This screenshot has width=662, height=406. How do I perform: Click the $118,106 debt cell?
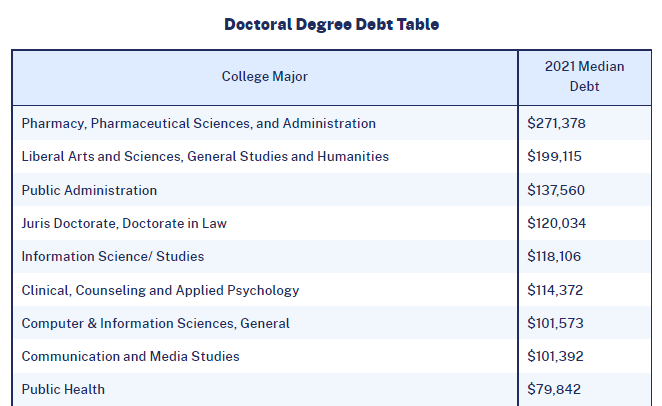[x=555, y=257]
